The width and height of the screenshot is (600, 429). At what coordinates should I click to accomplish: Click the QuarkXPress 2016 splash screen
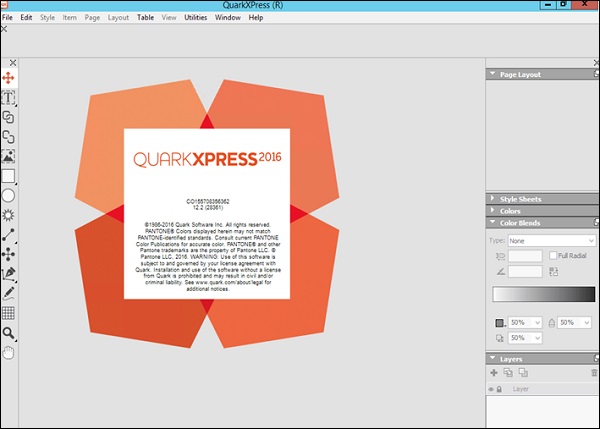(207, 214)
